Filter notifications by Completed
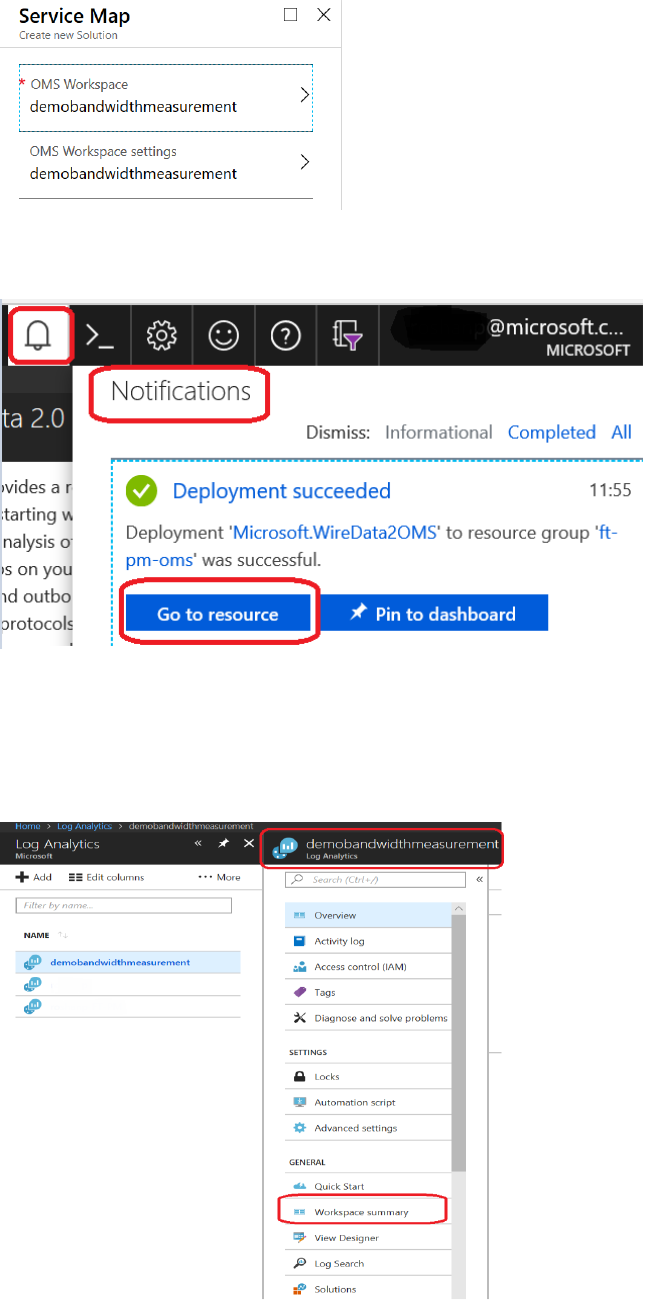646x1303 pixels. [x=552, y=432]
